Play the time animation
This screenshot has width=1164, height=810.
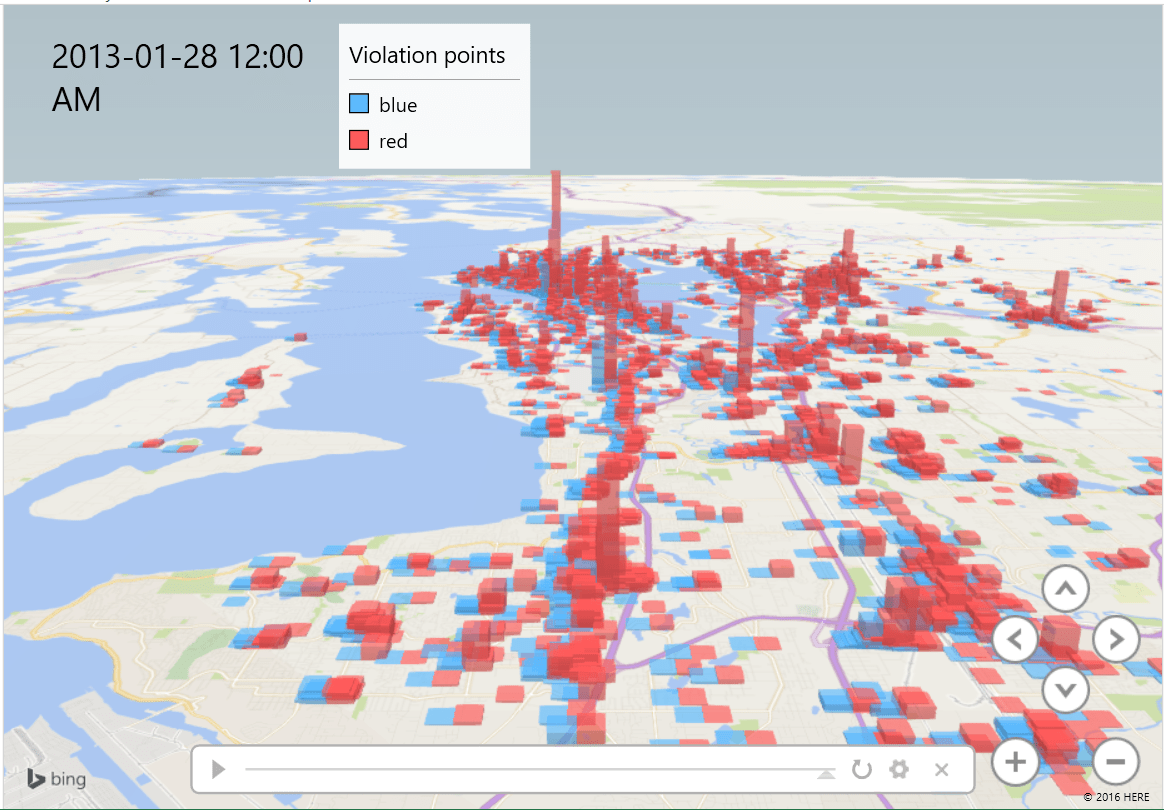[219, 769]
